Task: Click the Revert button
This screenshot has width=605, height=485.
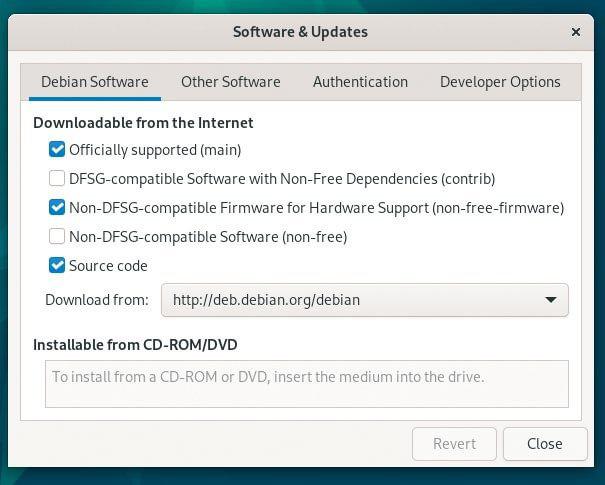Action: point(454,444)
